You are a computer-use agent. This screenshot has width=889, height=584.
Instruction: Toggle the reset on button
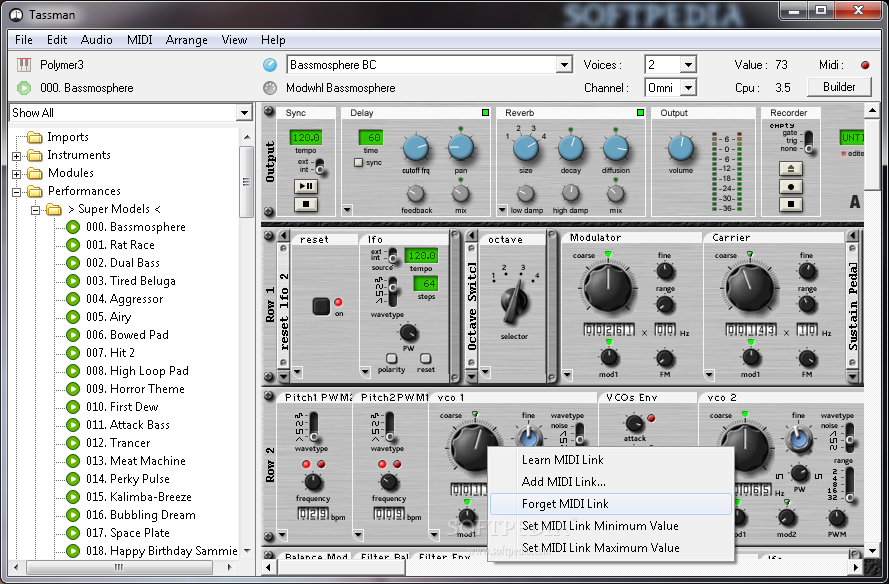coord(321,307)
